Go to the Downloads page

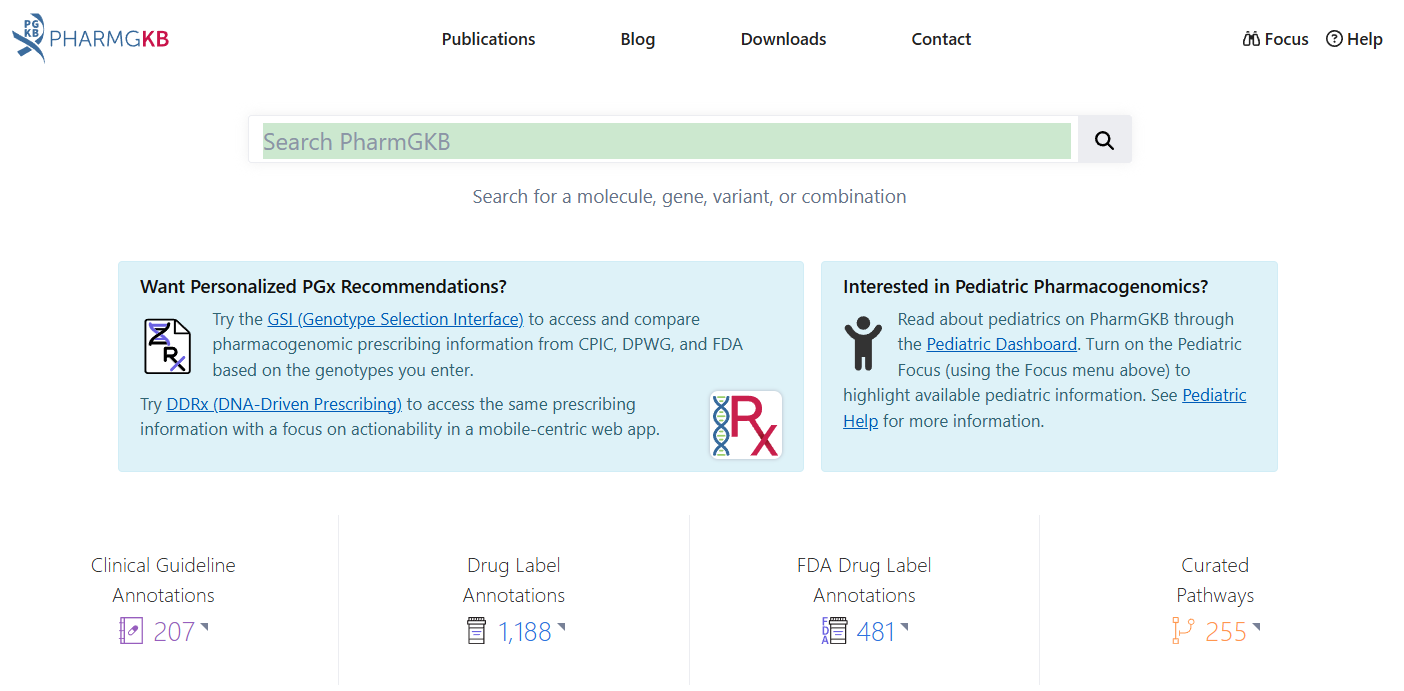783,39
